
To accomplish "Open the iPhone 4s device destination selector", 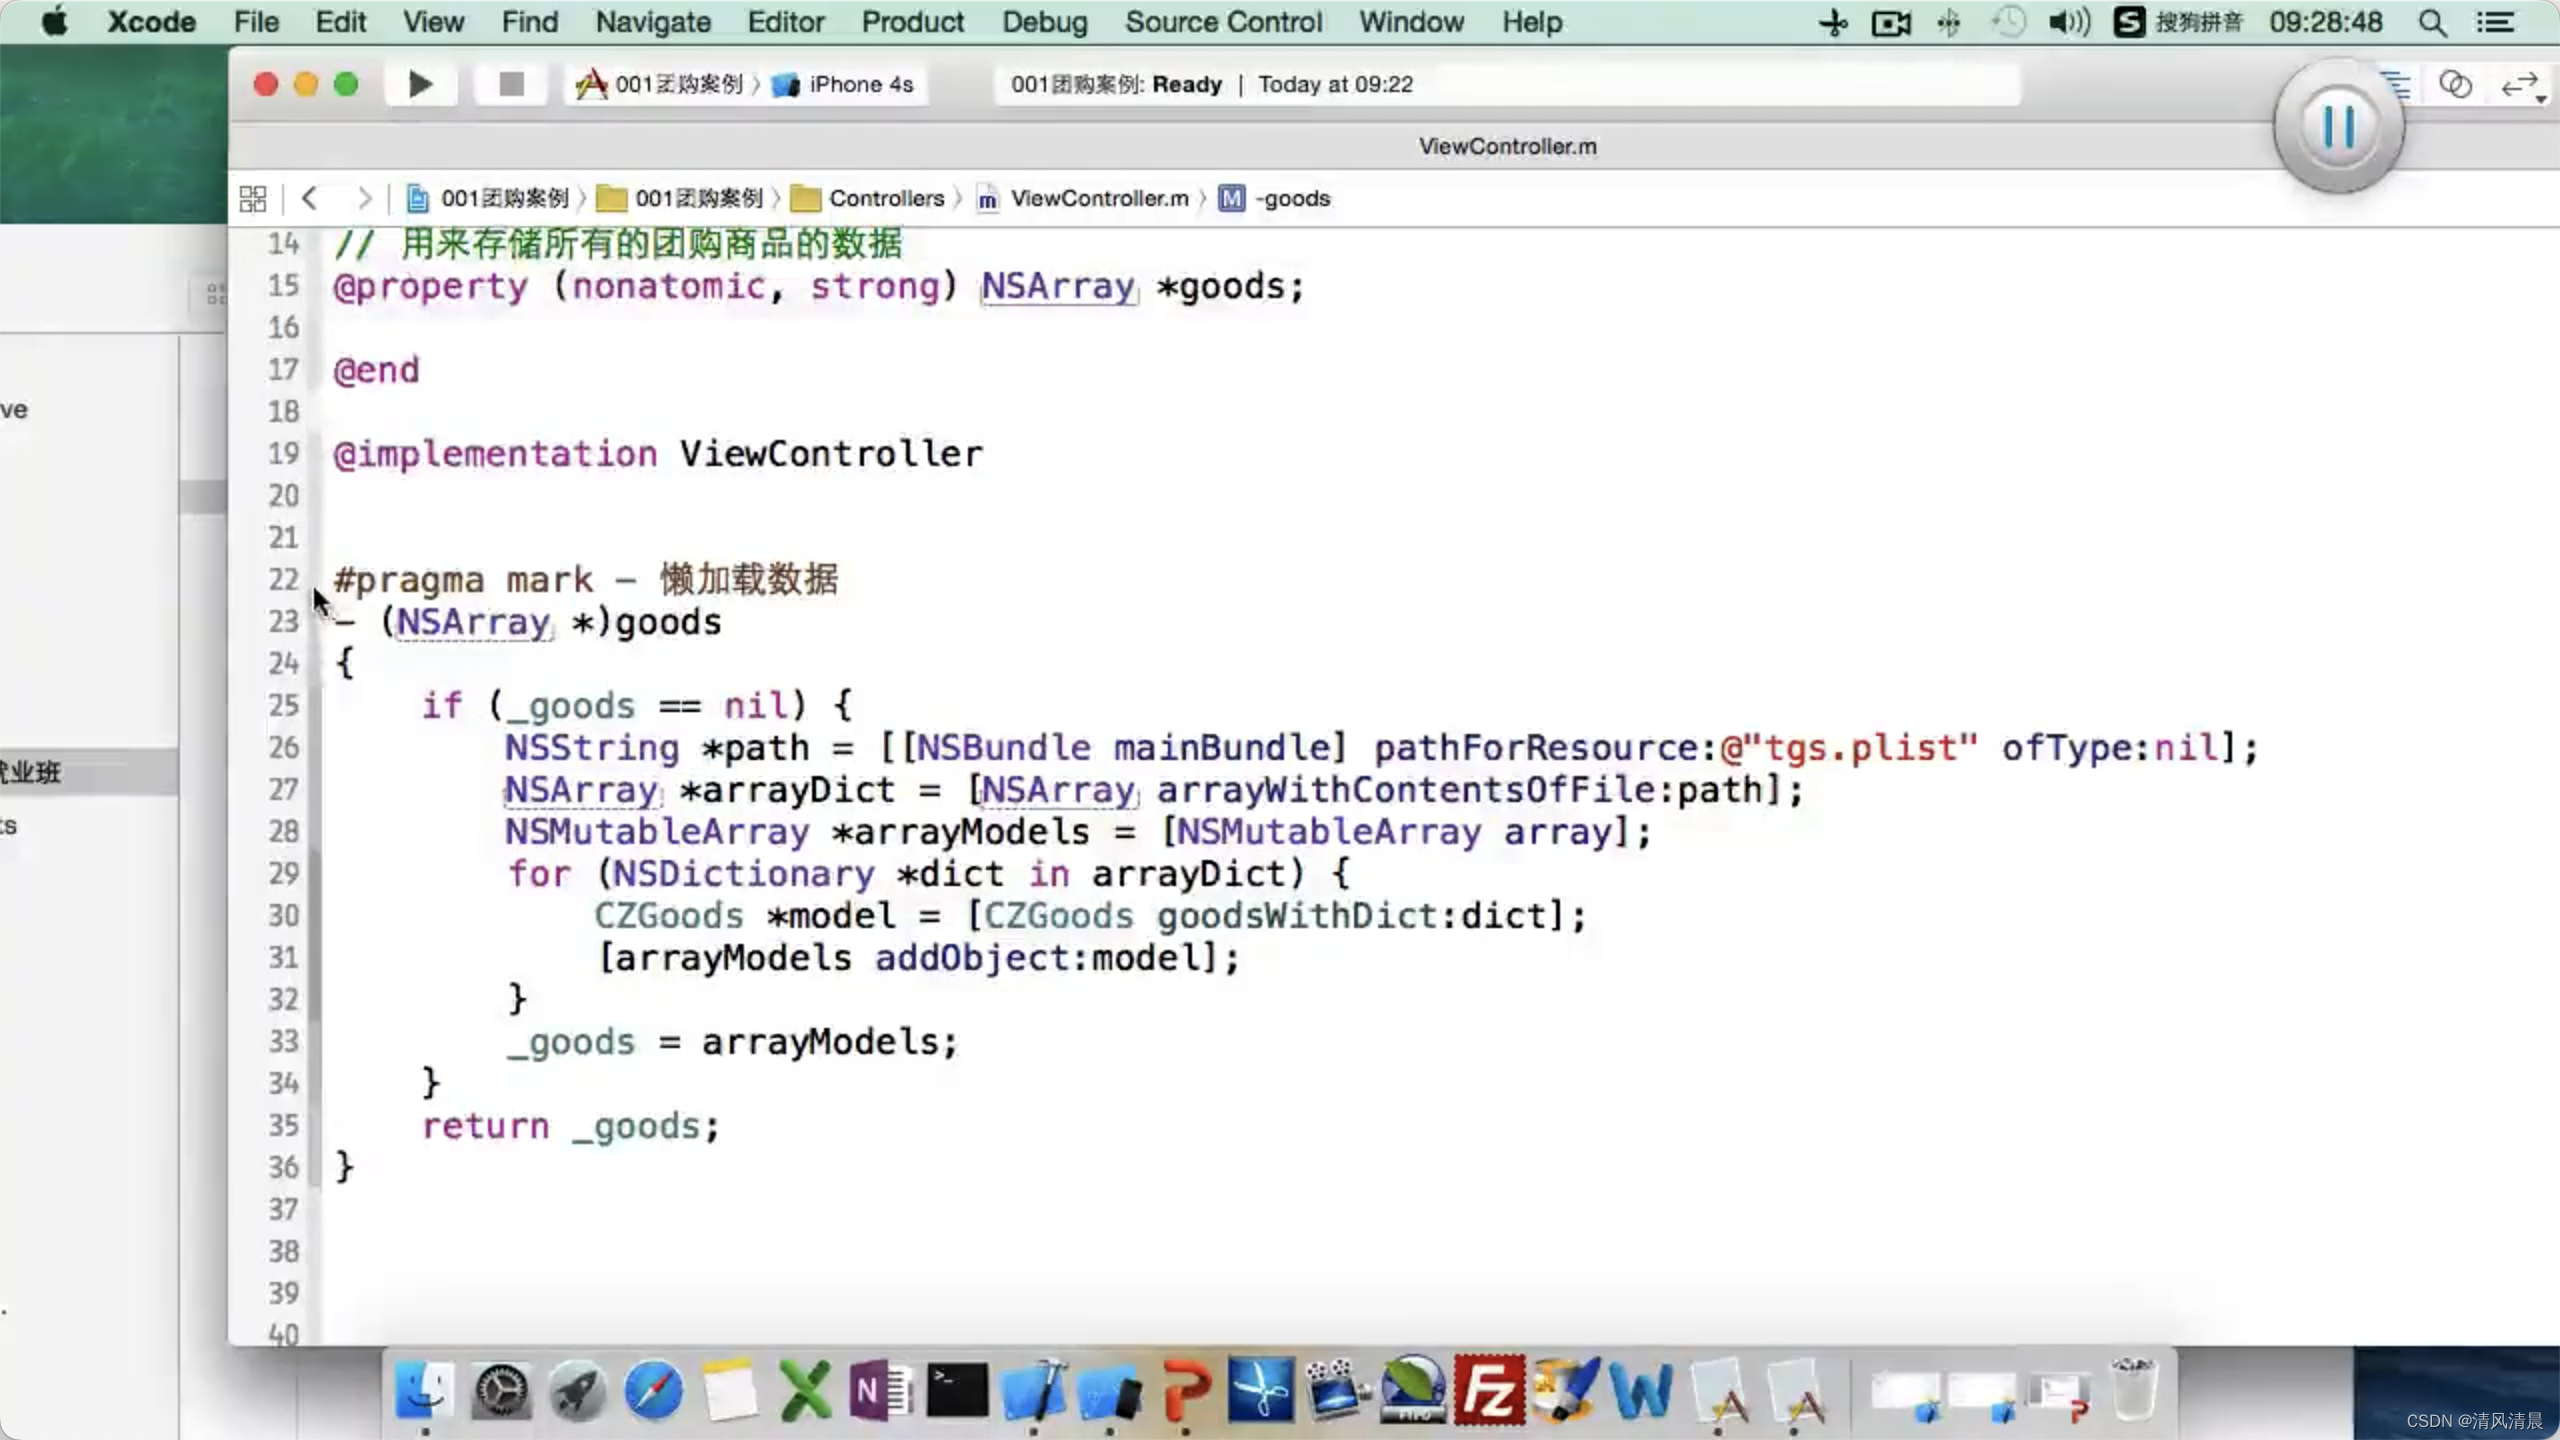I will pyautogui.click(x=860, y=85).
